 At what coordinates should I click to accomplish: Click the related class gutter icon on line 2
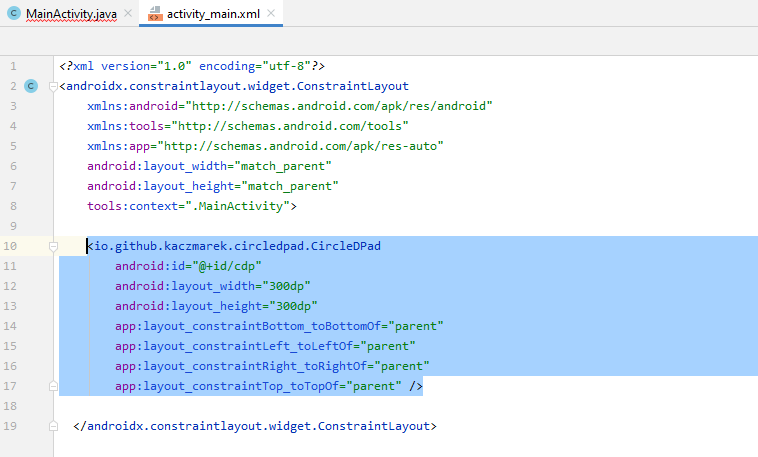pos(31,86)
